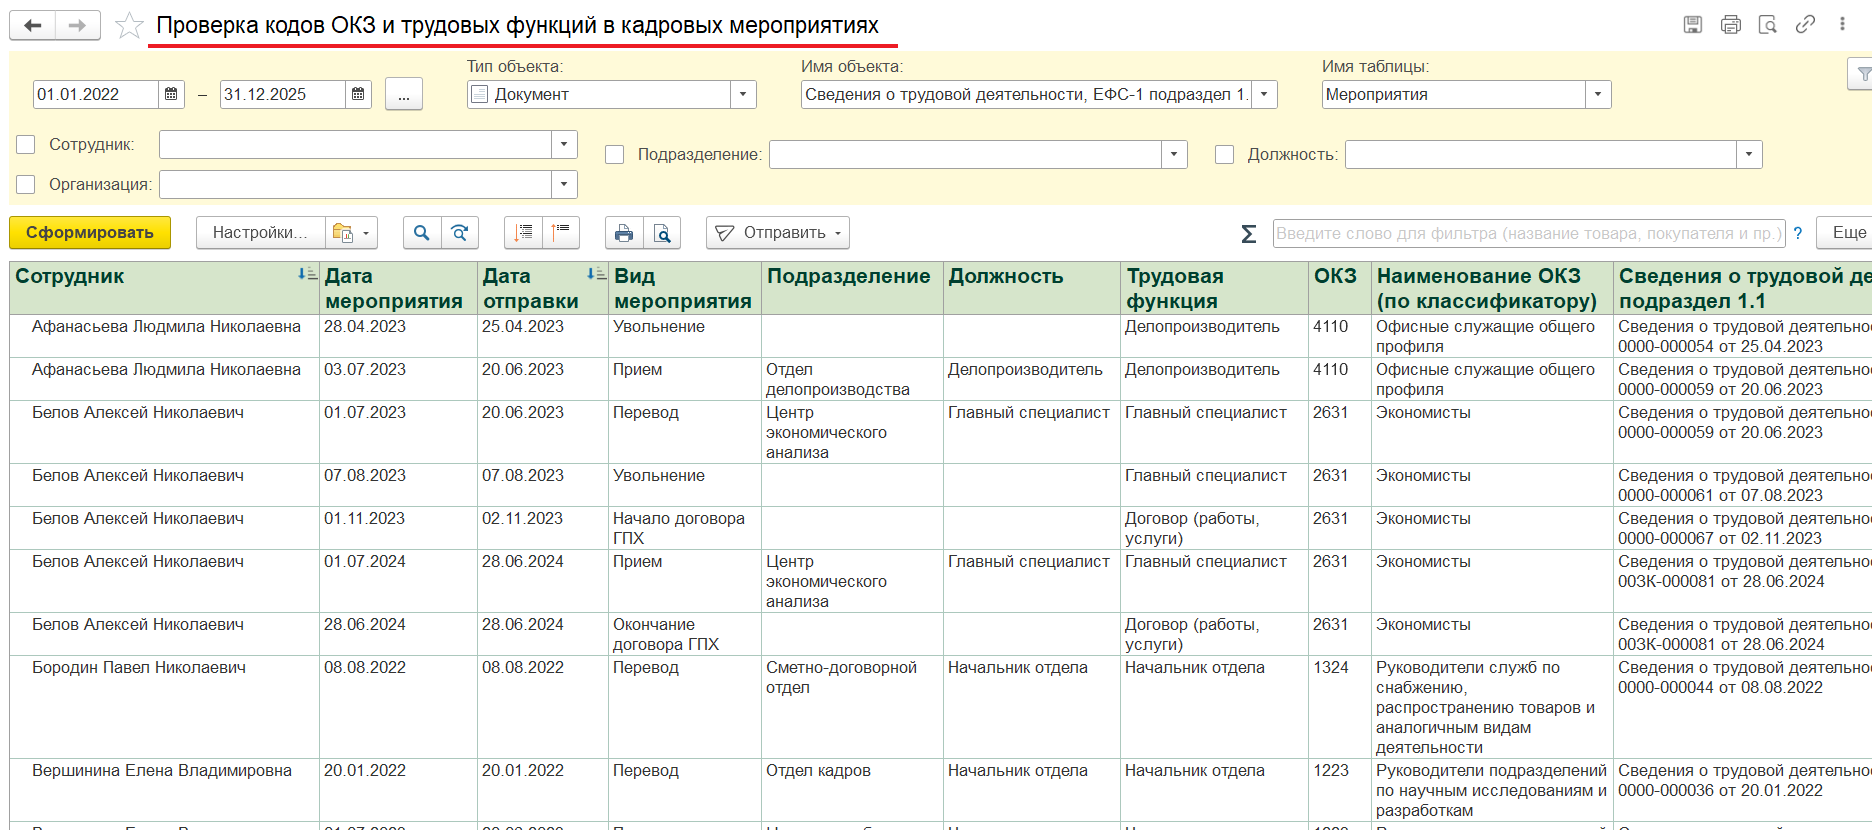The image size is (1872, 830).
Task: Click the printer icon in report toolbar
Action: pyautogui.click(x=624, y=233)
